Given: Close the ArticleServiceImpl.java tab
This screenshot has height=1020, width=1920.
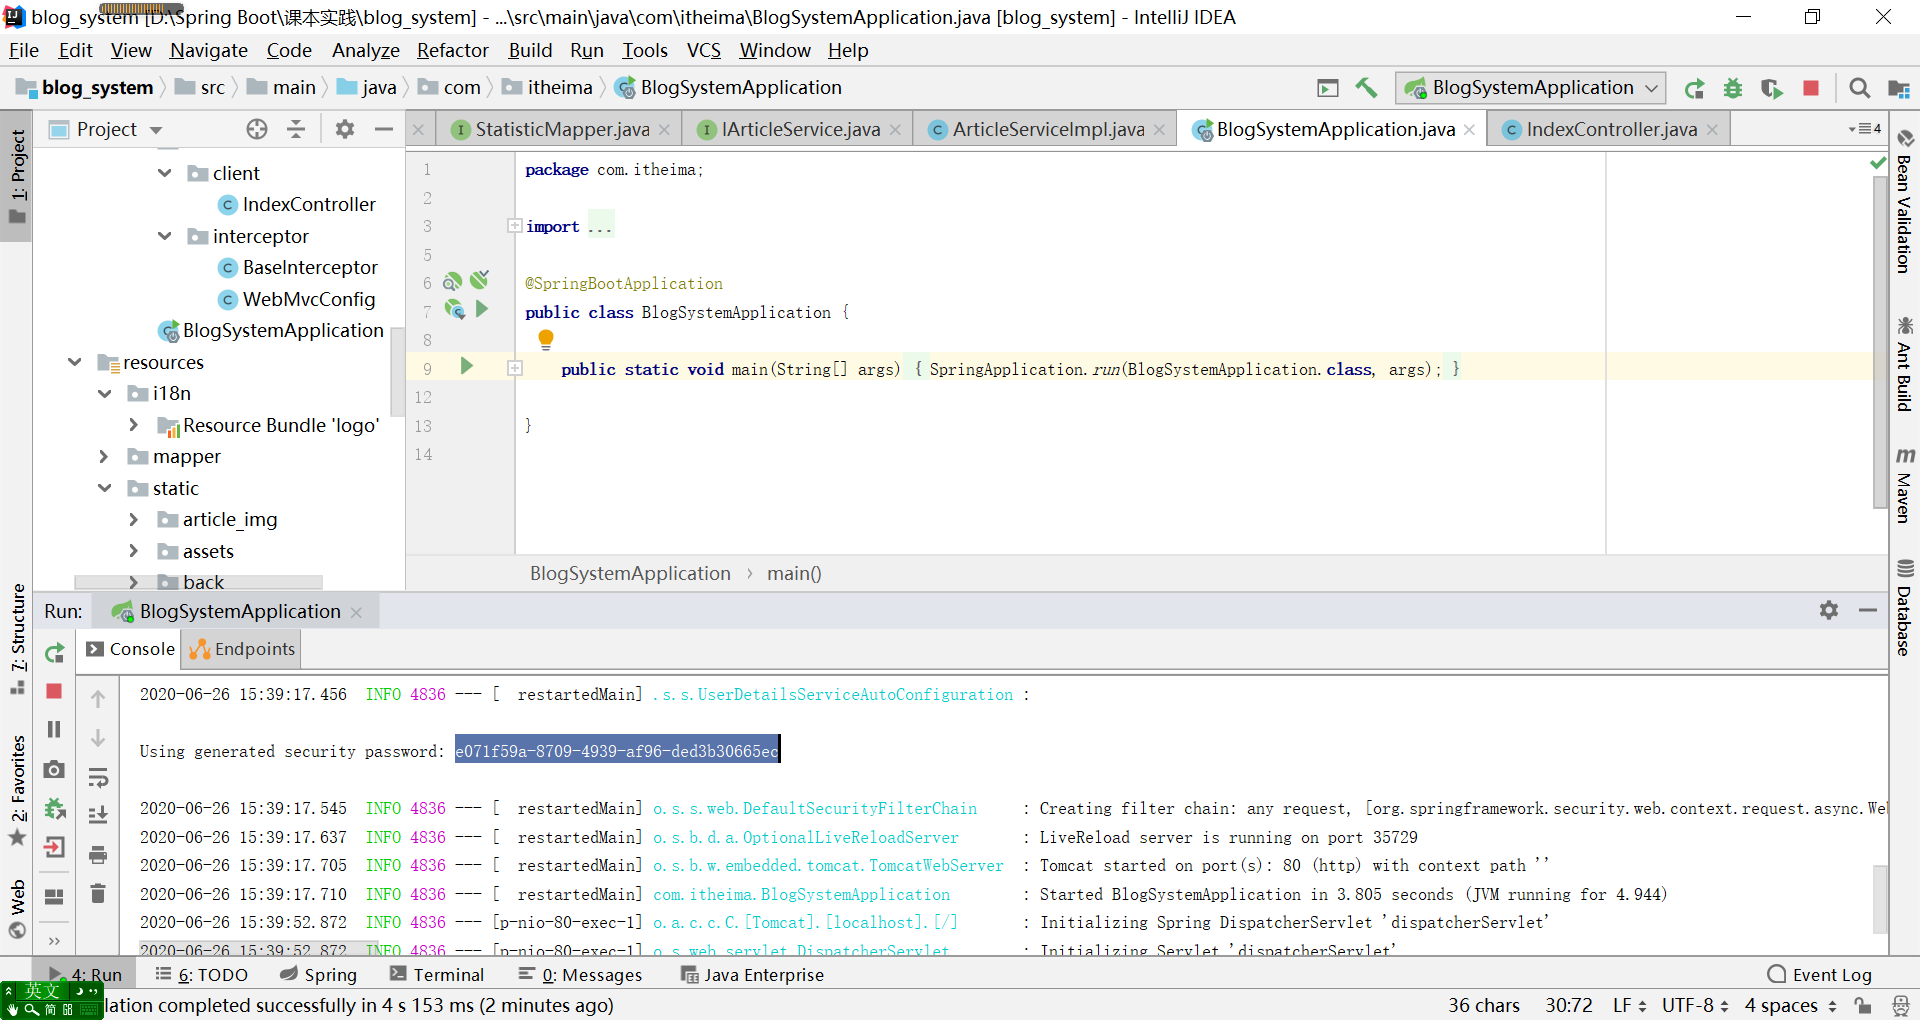Looking at the screenshot, I should tap(1160, 129).
